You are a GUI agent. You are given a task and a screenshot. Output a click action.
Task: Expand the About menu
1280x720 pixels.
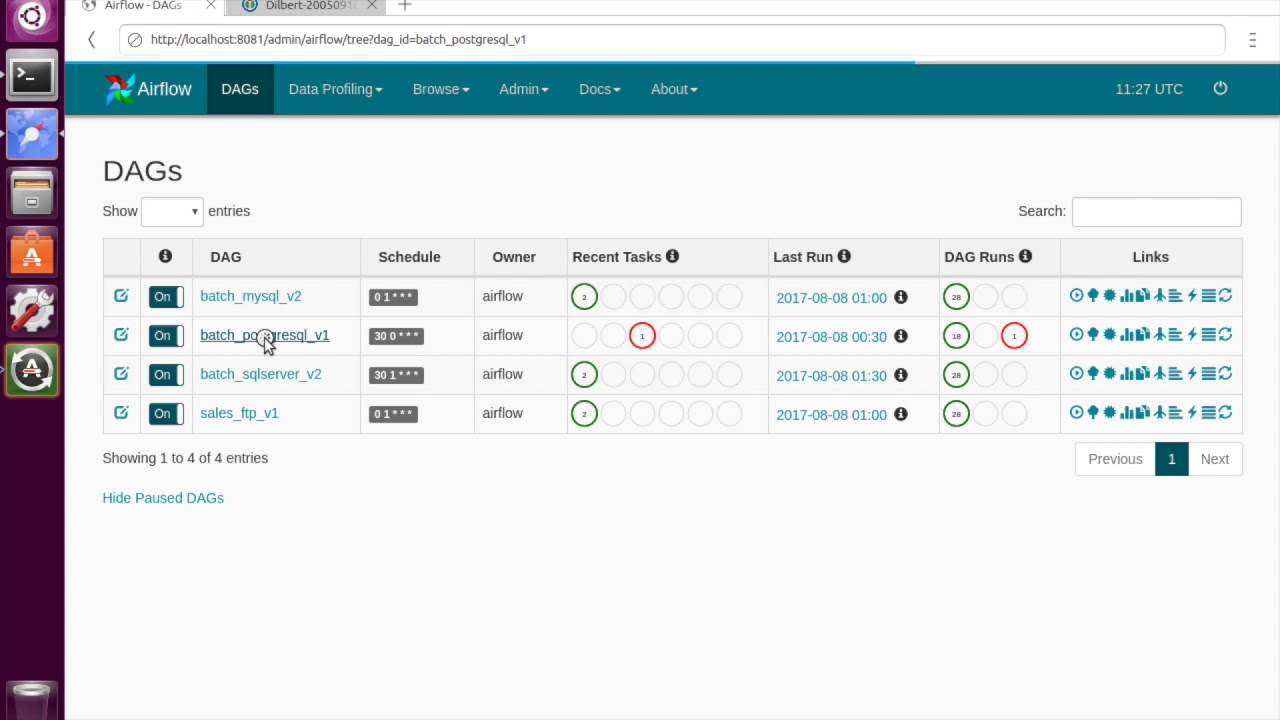tap(674, 89)
